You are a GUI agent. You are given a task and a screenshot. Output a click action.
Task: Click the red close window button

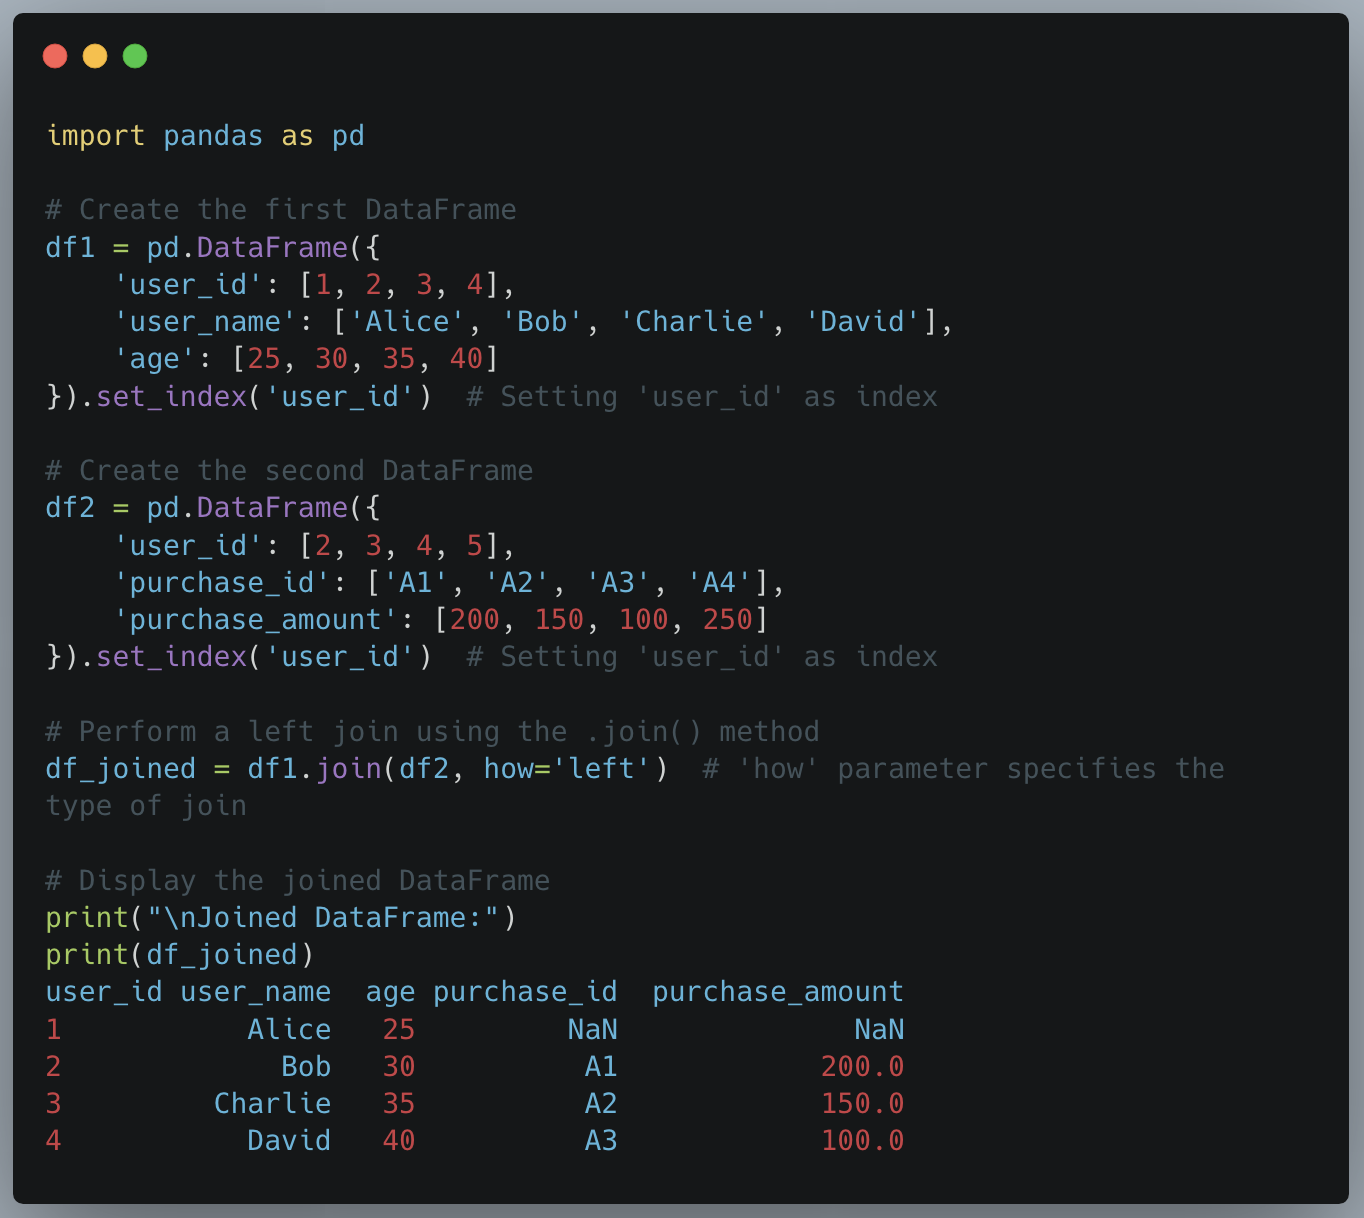[x=55, y=56]
